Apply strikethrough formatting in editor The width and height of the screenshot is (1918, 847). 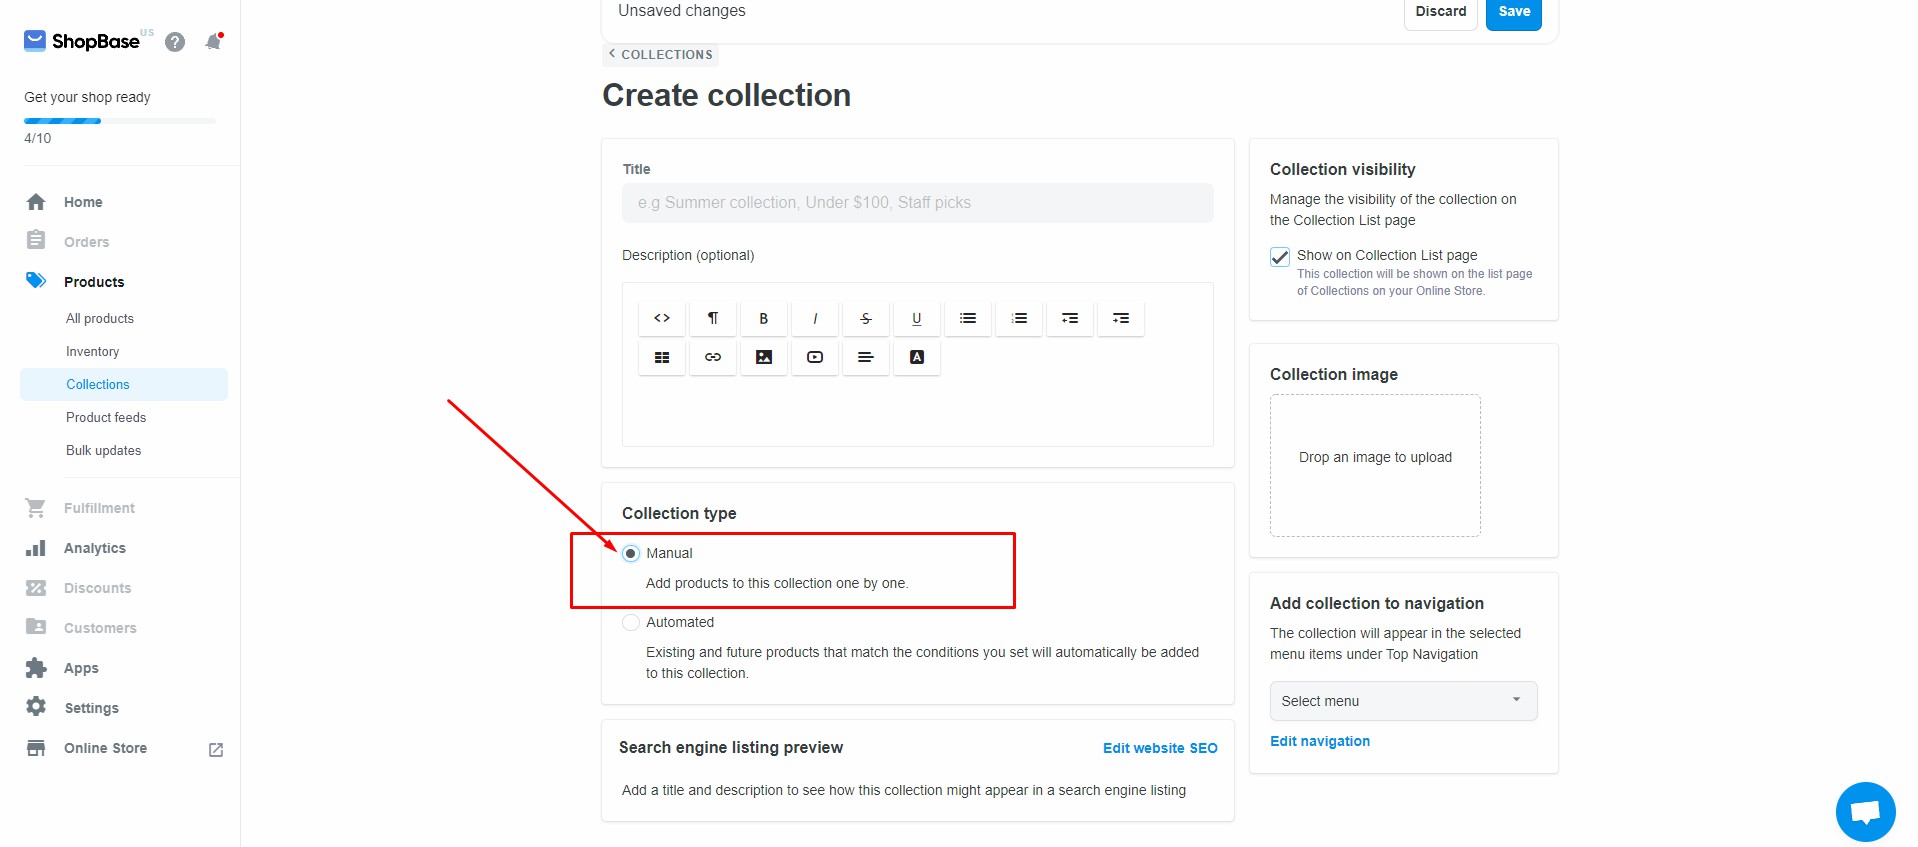coord(866,318)
